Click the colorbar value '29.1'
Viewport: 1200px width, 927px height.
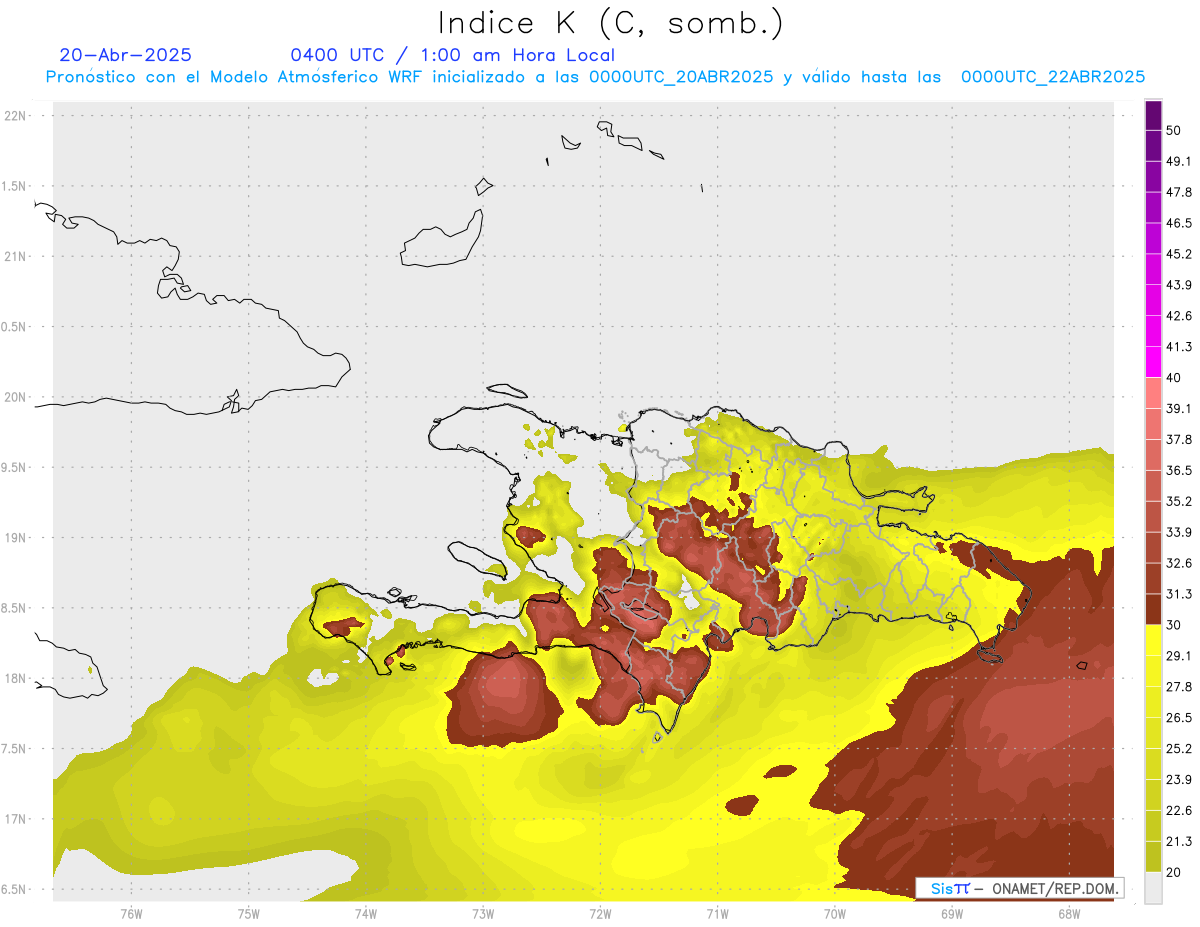click(1179, 656)
